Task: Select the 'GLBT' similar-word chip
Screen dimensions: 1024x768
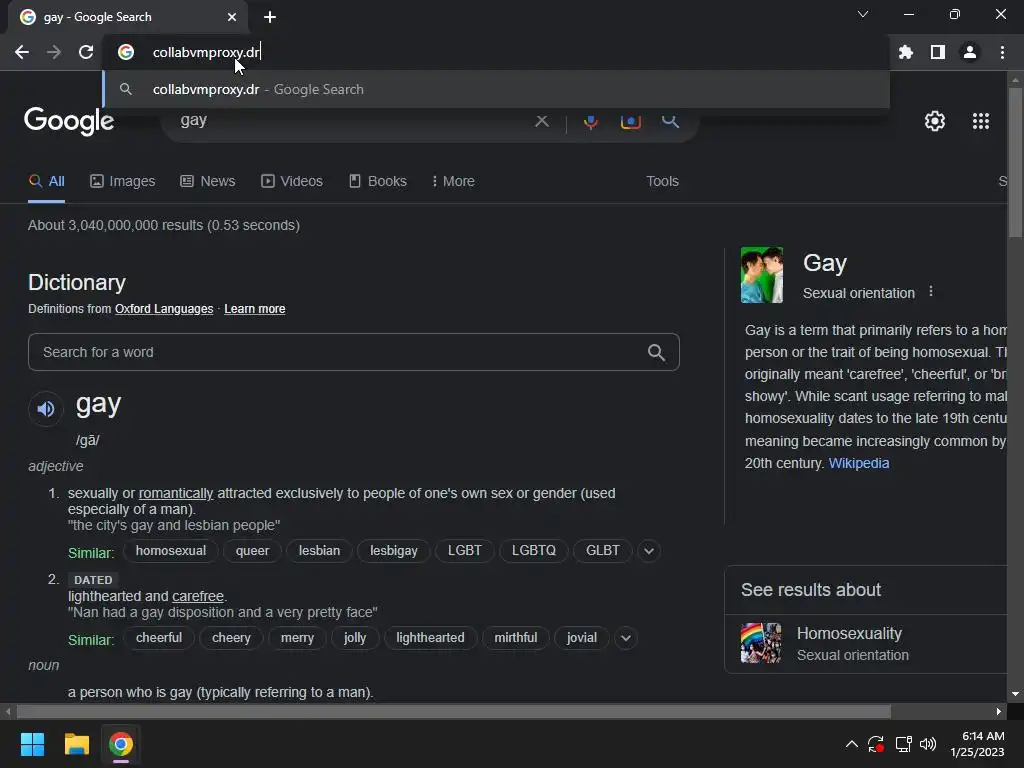Action: point(602,551)
